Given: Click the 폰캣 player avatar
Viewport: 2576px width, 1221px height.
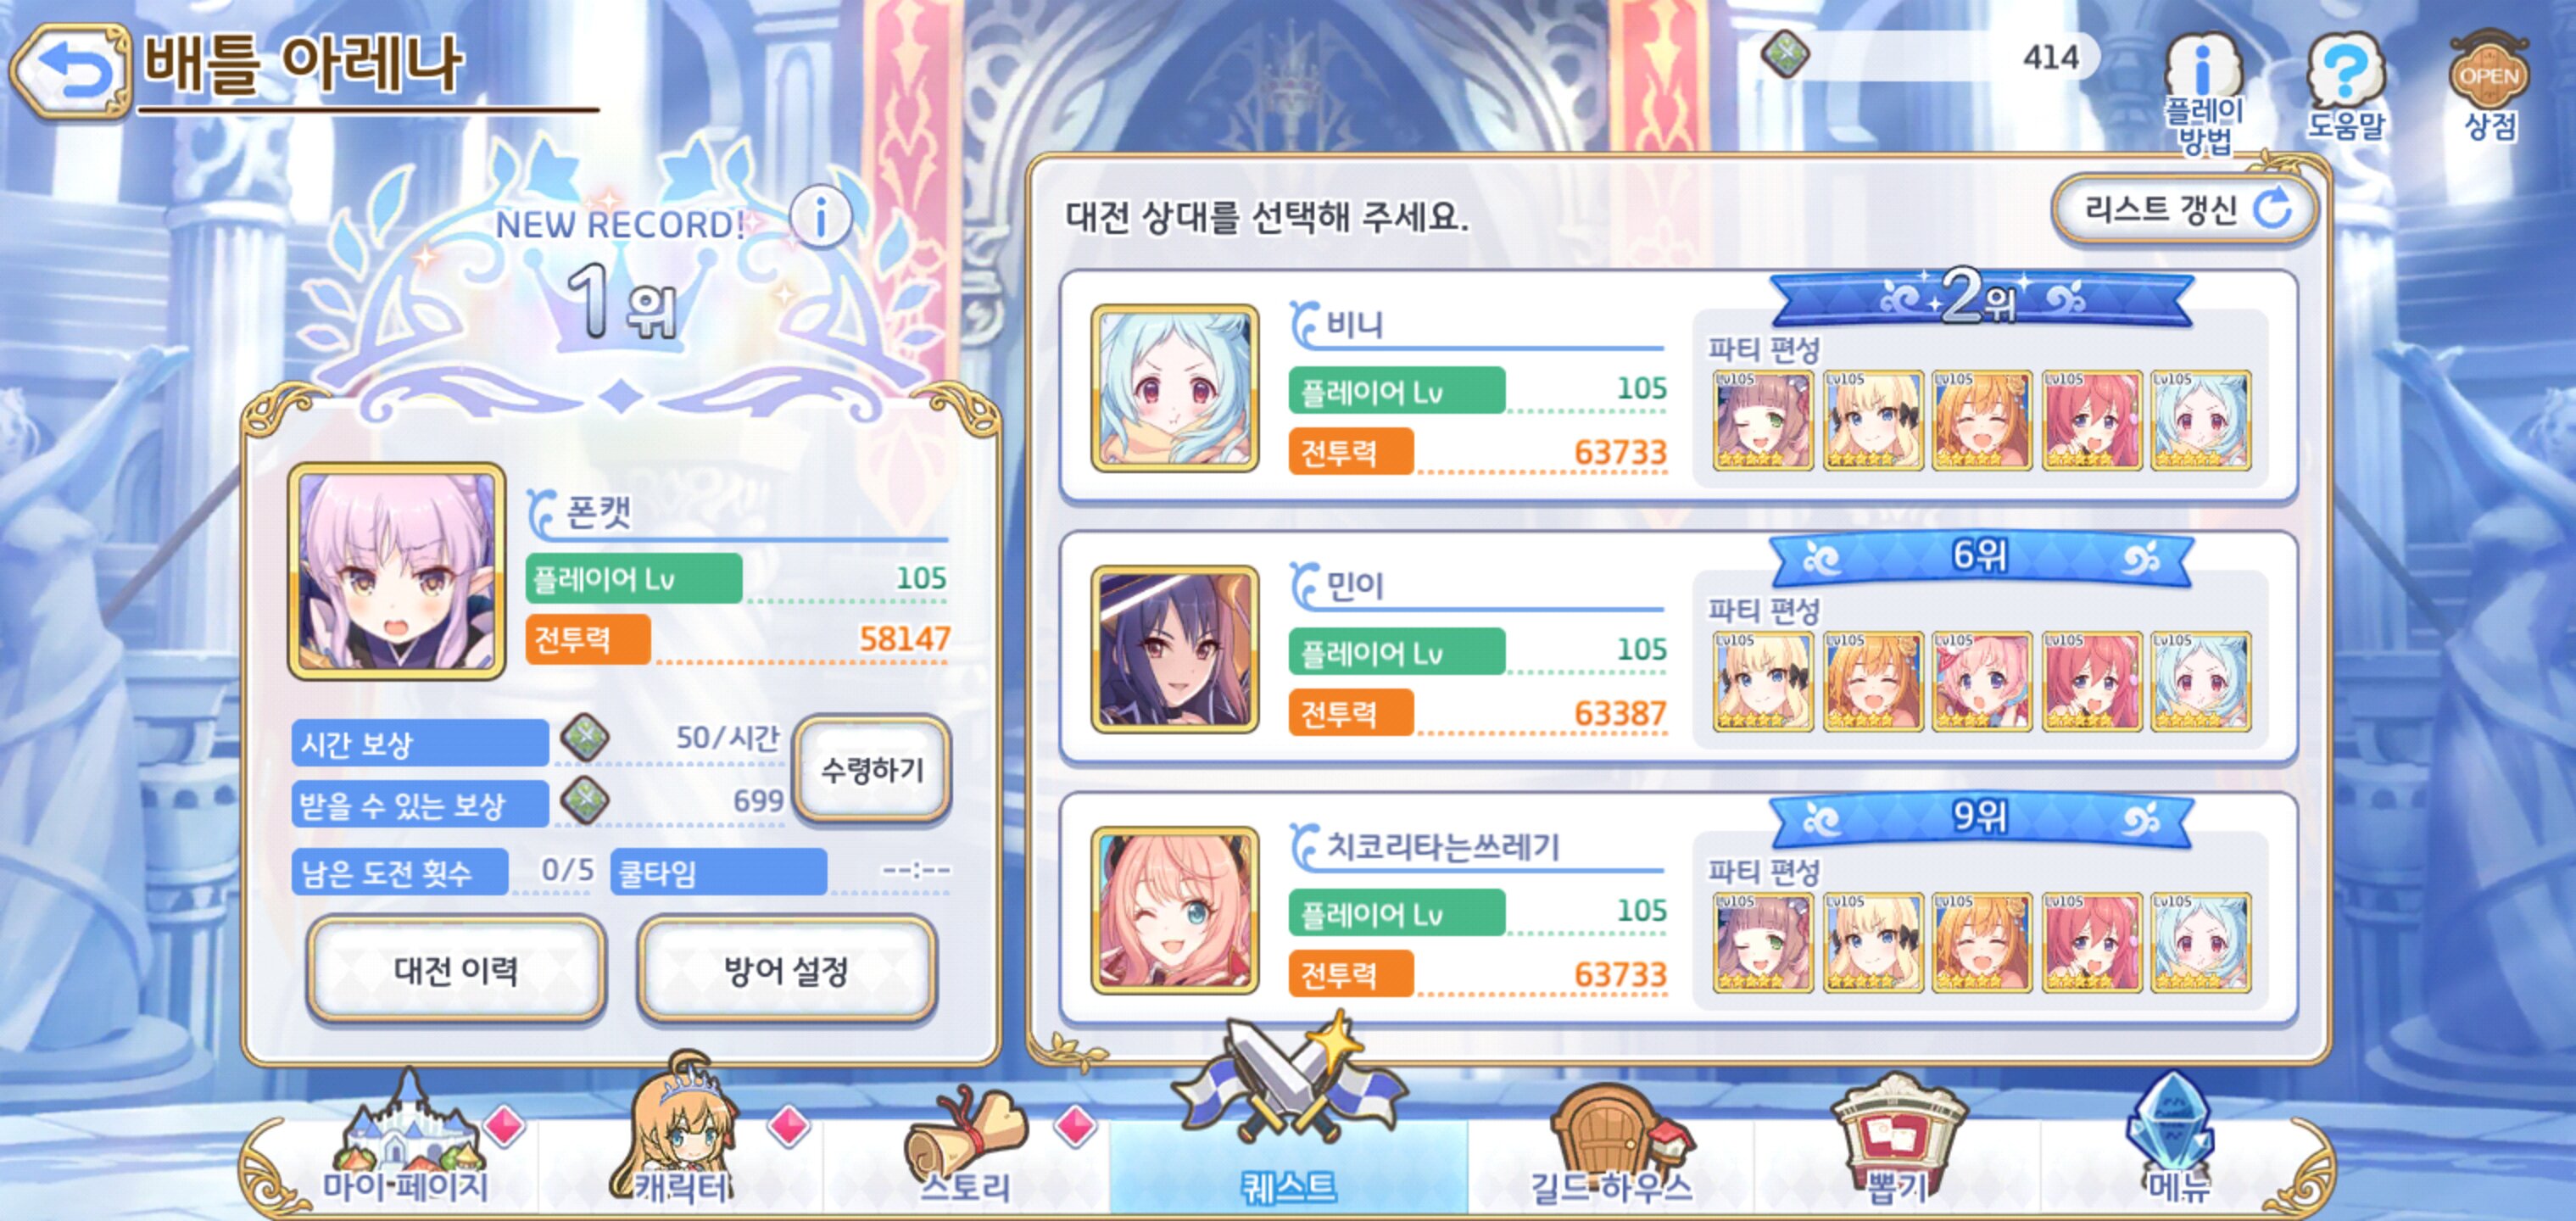Looking at the screenshot, I should (x=397, y=571).
